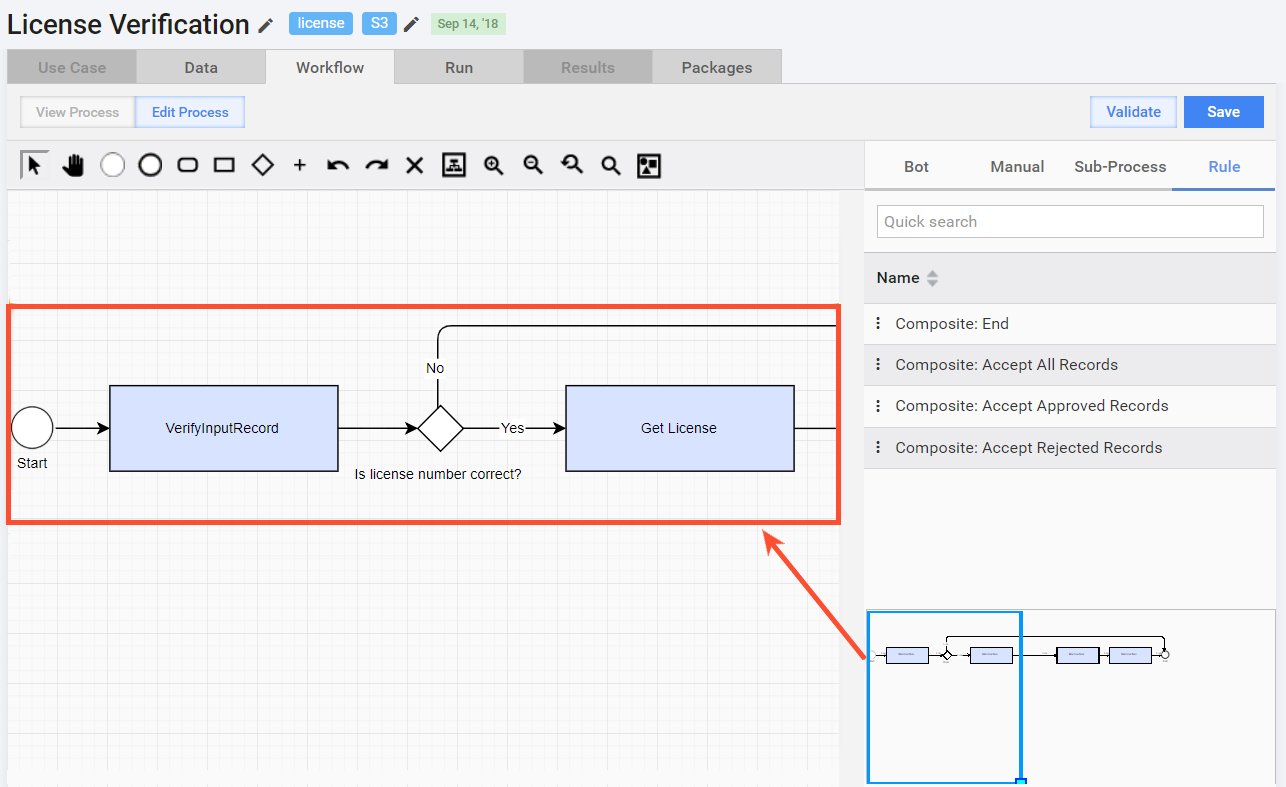Zoom out on the workflow canvas

[x=533, y=166]
